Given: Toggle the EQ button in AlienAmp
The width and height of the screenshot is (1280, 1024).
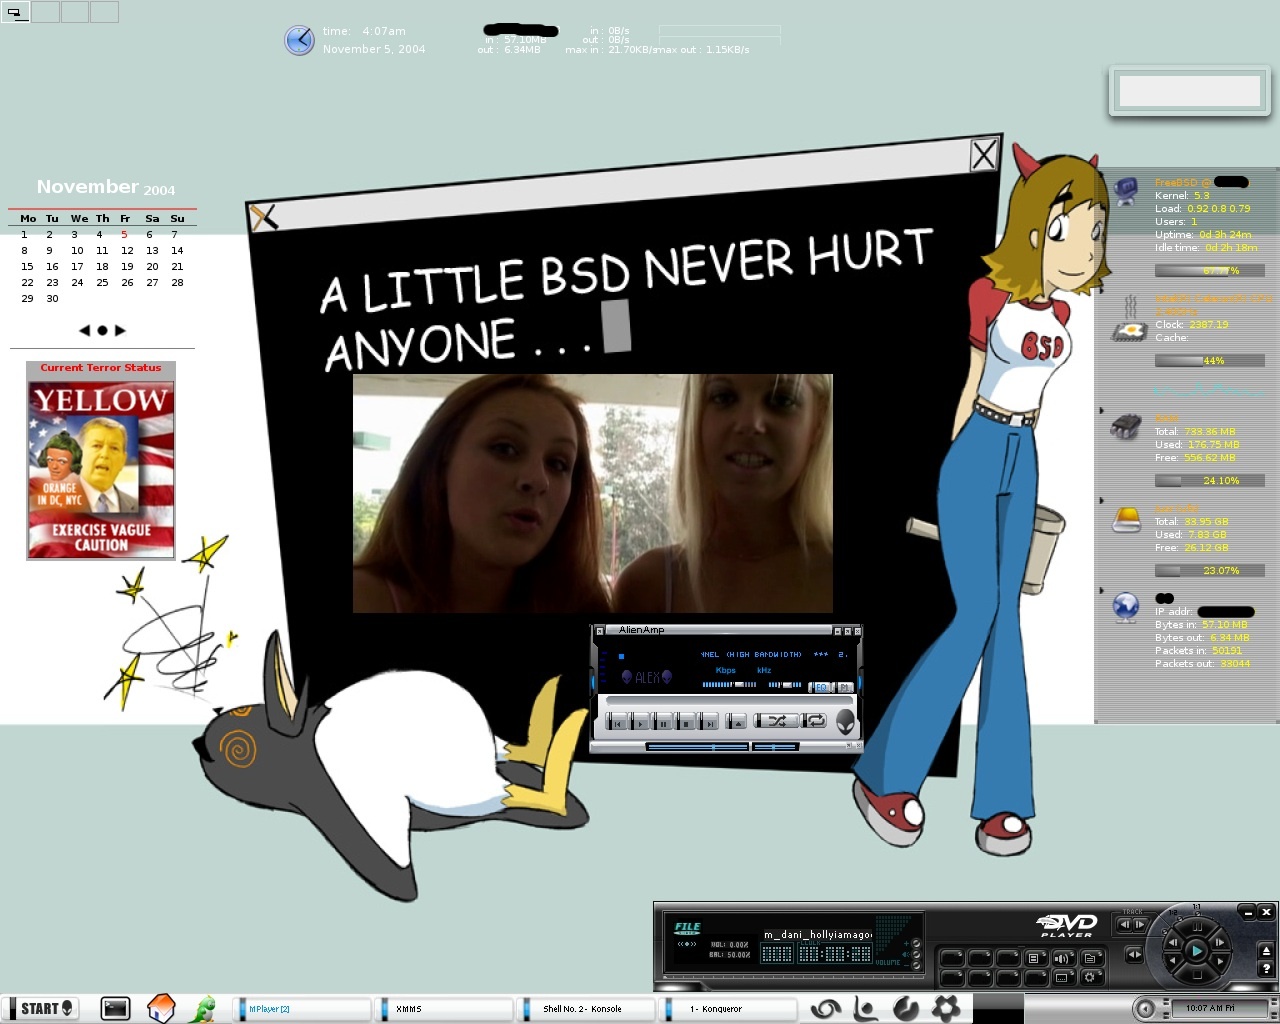Looking at the screenshot, I should click(820, 687).
